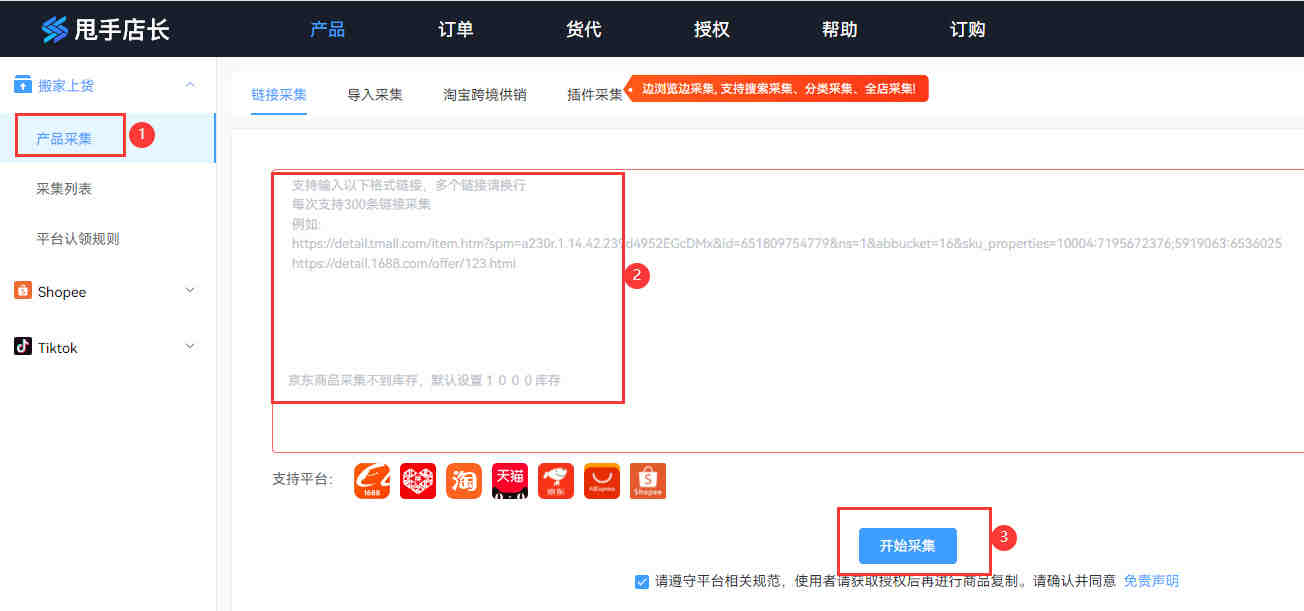Click the Shopee bag icon in sidebar
Viewport: 1304px width, 611px height.
click(23, 290)
